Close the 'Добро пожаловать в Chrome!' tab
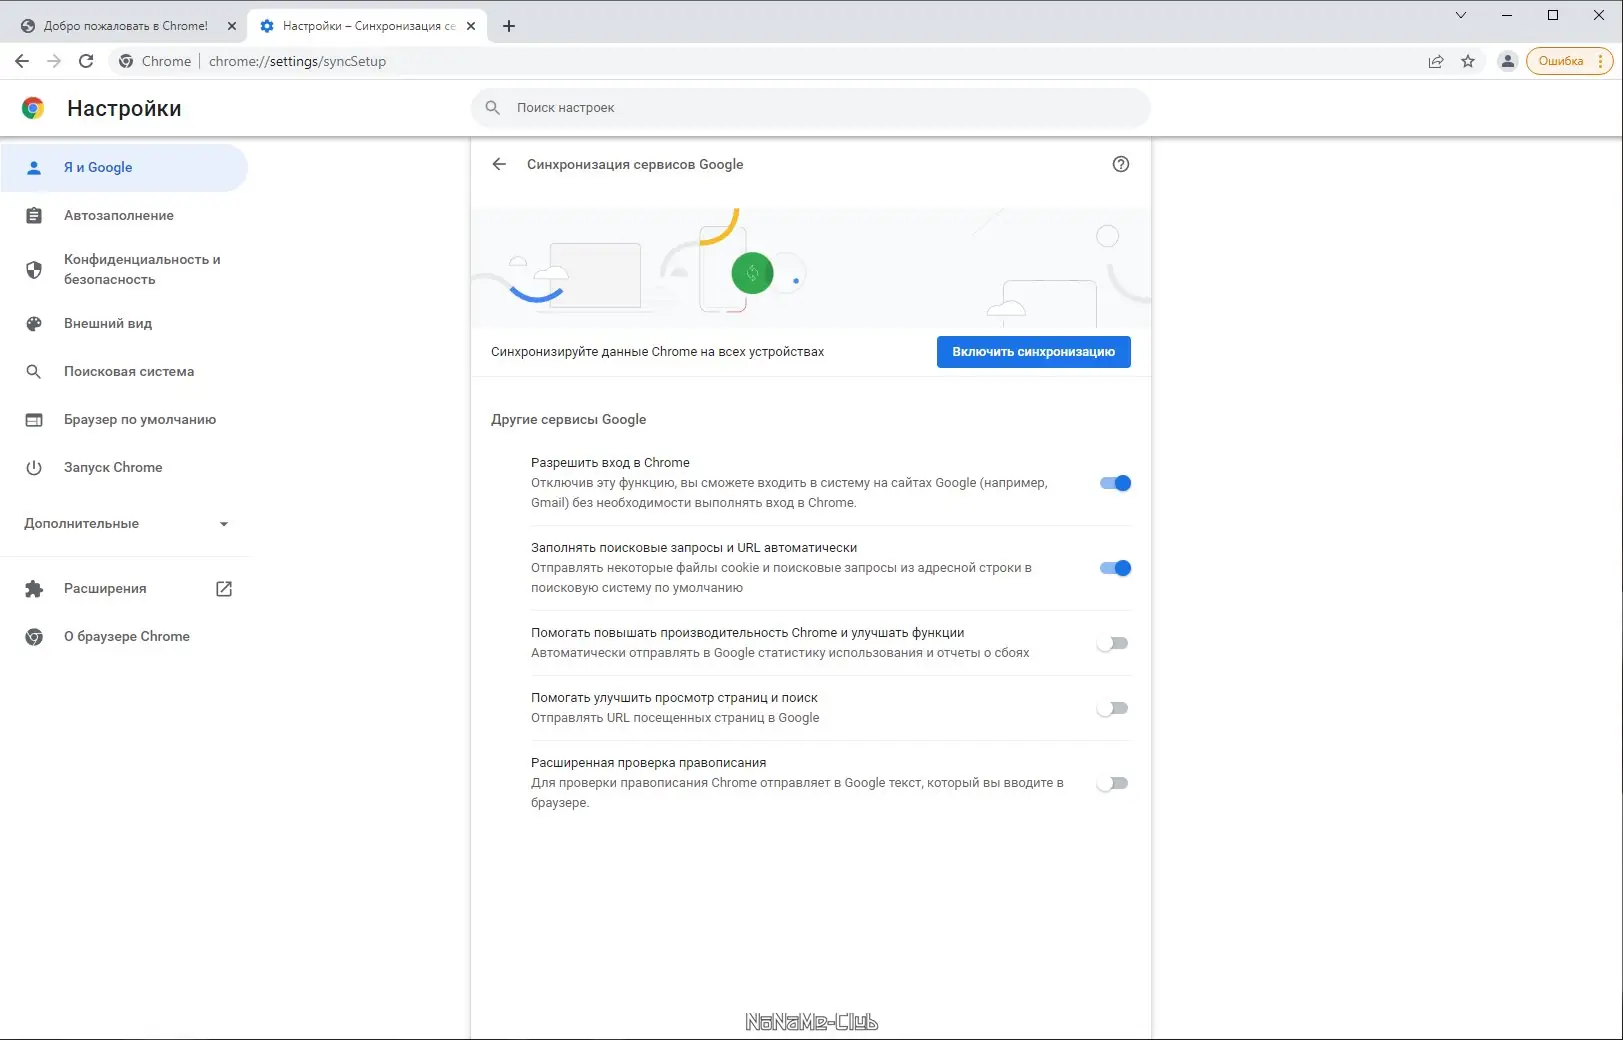 point(231,26)
